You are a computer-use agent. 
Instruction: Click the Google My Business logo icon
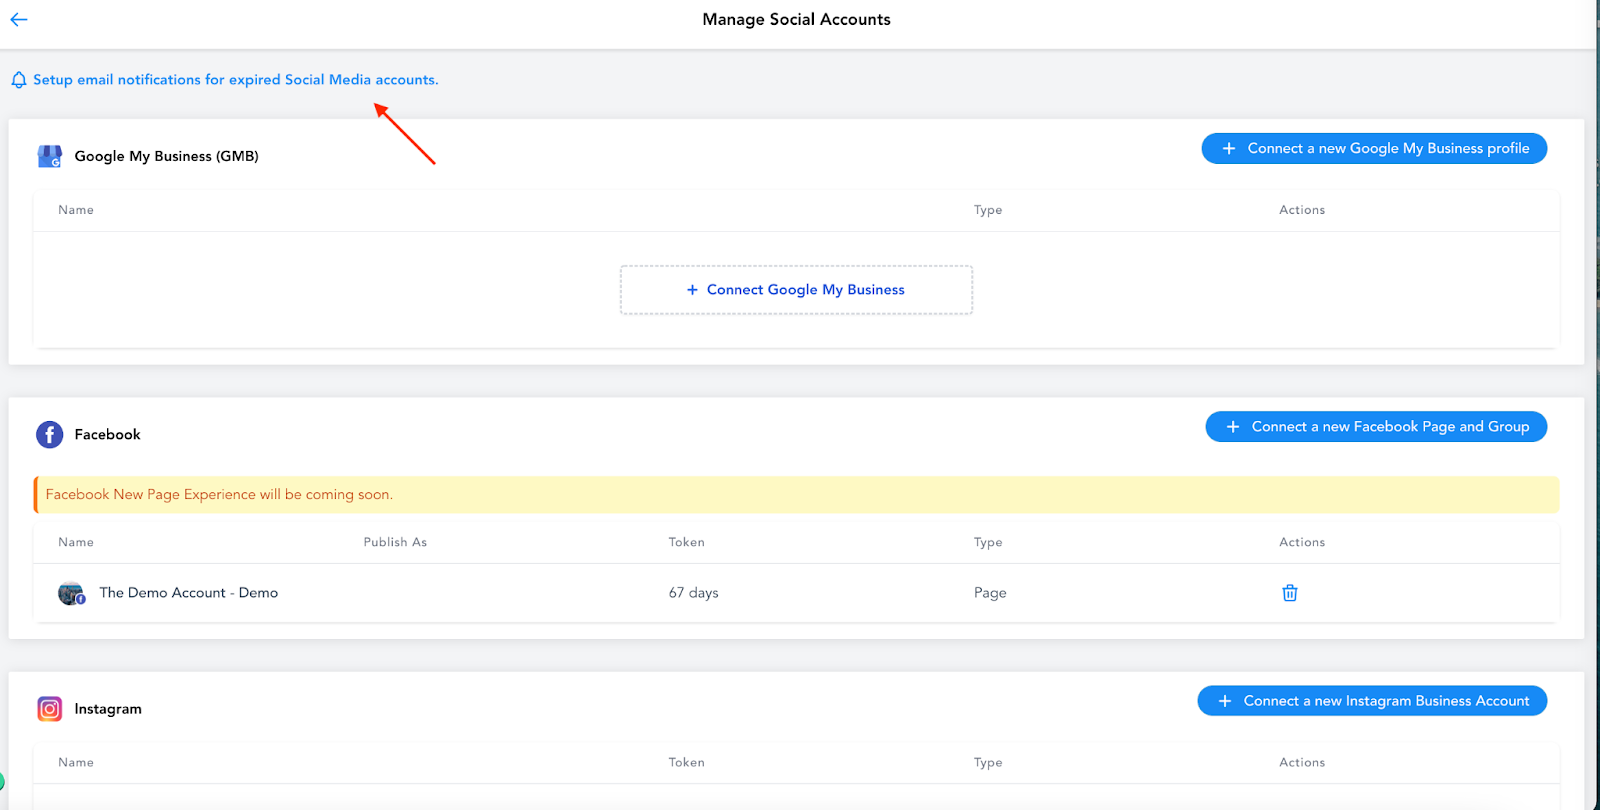pyautogui.click(x=49, y=156)
